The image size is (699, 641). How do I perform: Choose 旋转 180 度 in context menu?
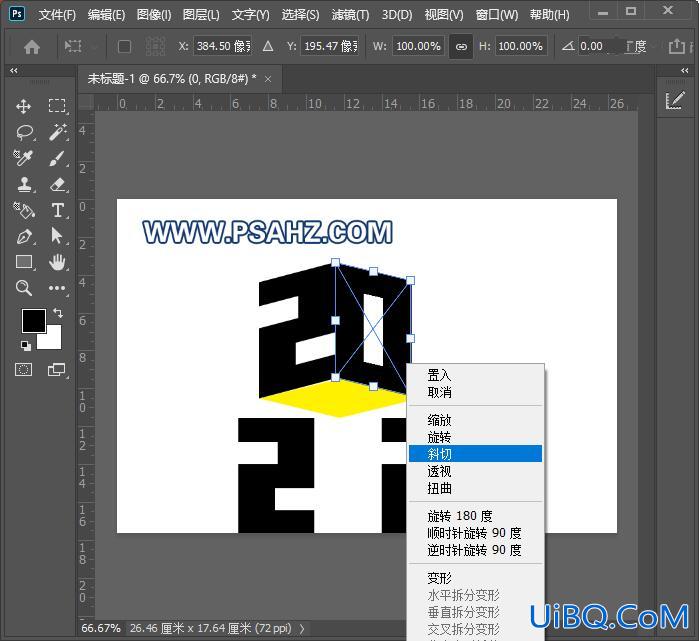(x=475, y=516)
